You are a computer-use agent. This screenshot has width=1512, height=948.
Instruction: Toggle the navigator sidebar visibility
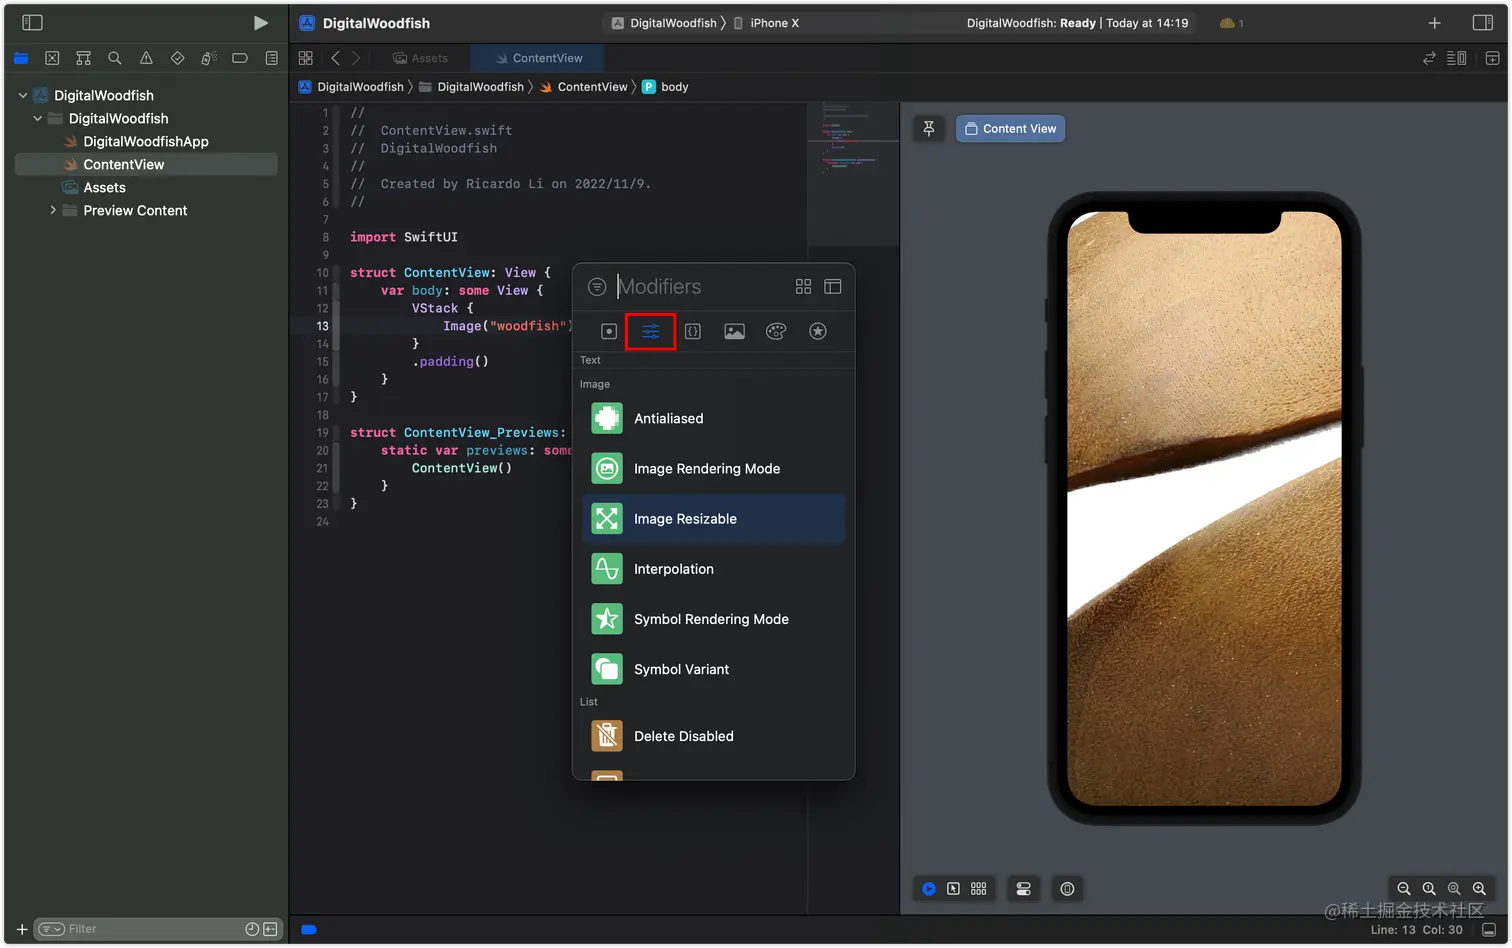point(32,22)
